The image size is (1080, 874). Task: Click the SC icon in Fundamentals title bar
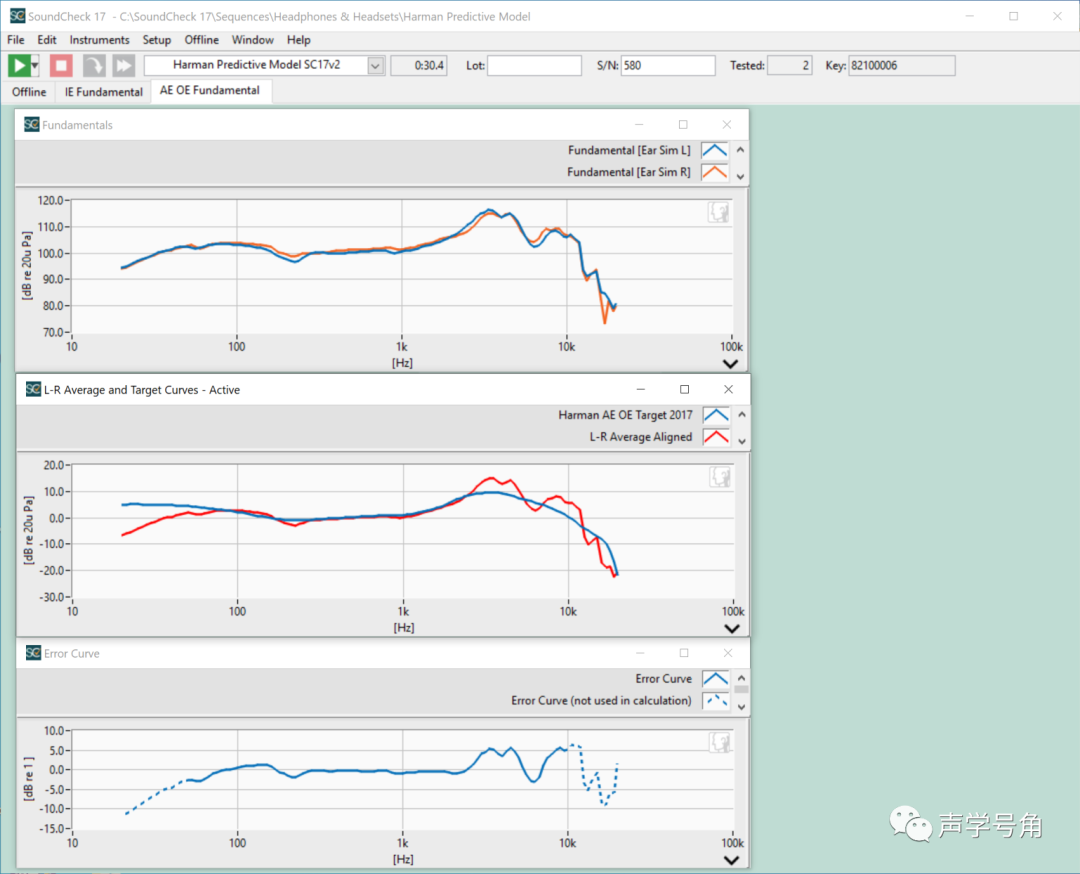pyautogui.click(x=32, y=125)
